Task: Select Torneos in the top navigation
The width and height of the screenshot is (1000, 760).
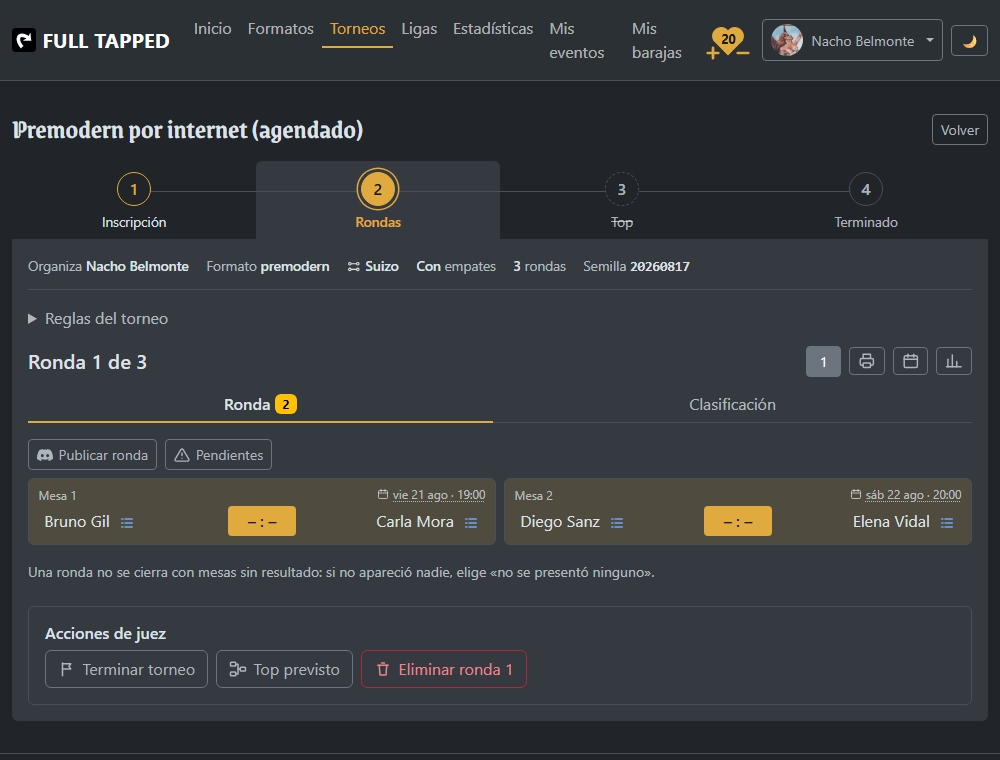Action: click(357, 29)
